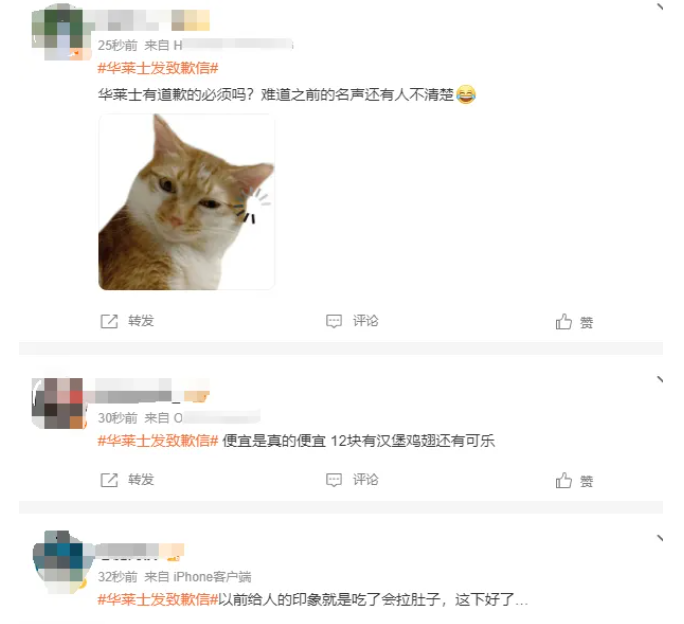Open the second poster's avatar profile

tap(59, 403)
